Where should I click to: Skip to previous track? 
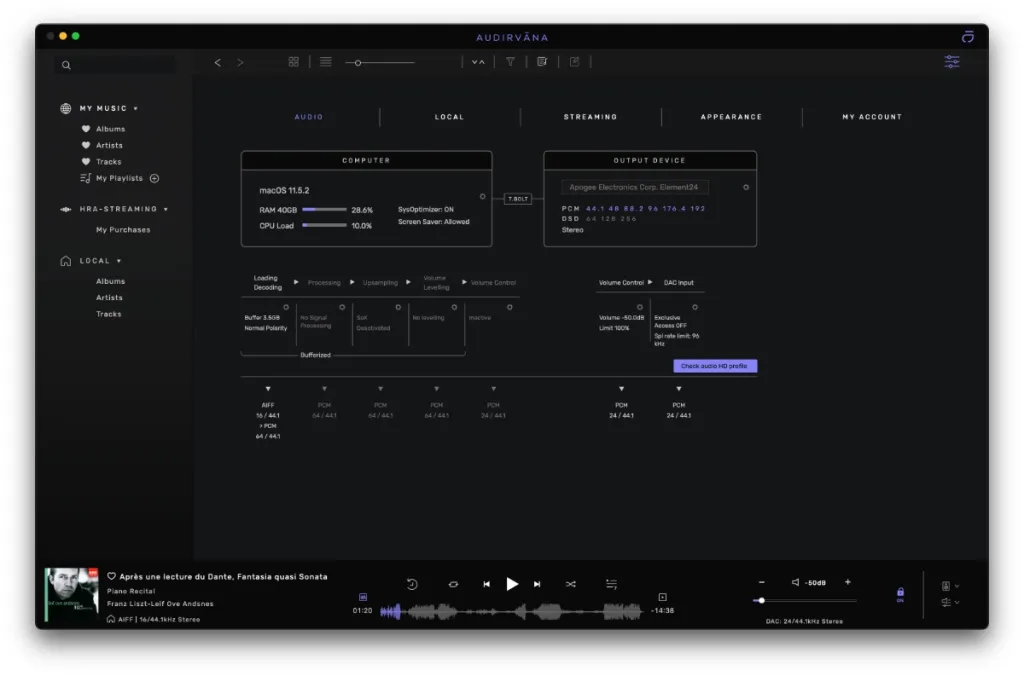click(487, 585)
